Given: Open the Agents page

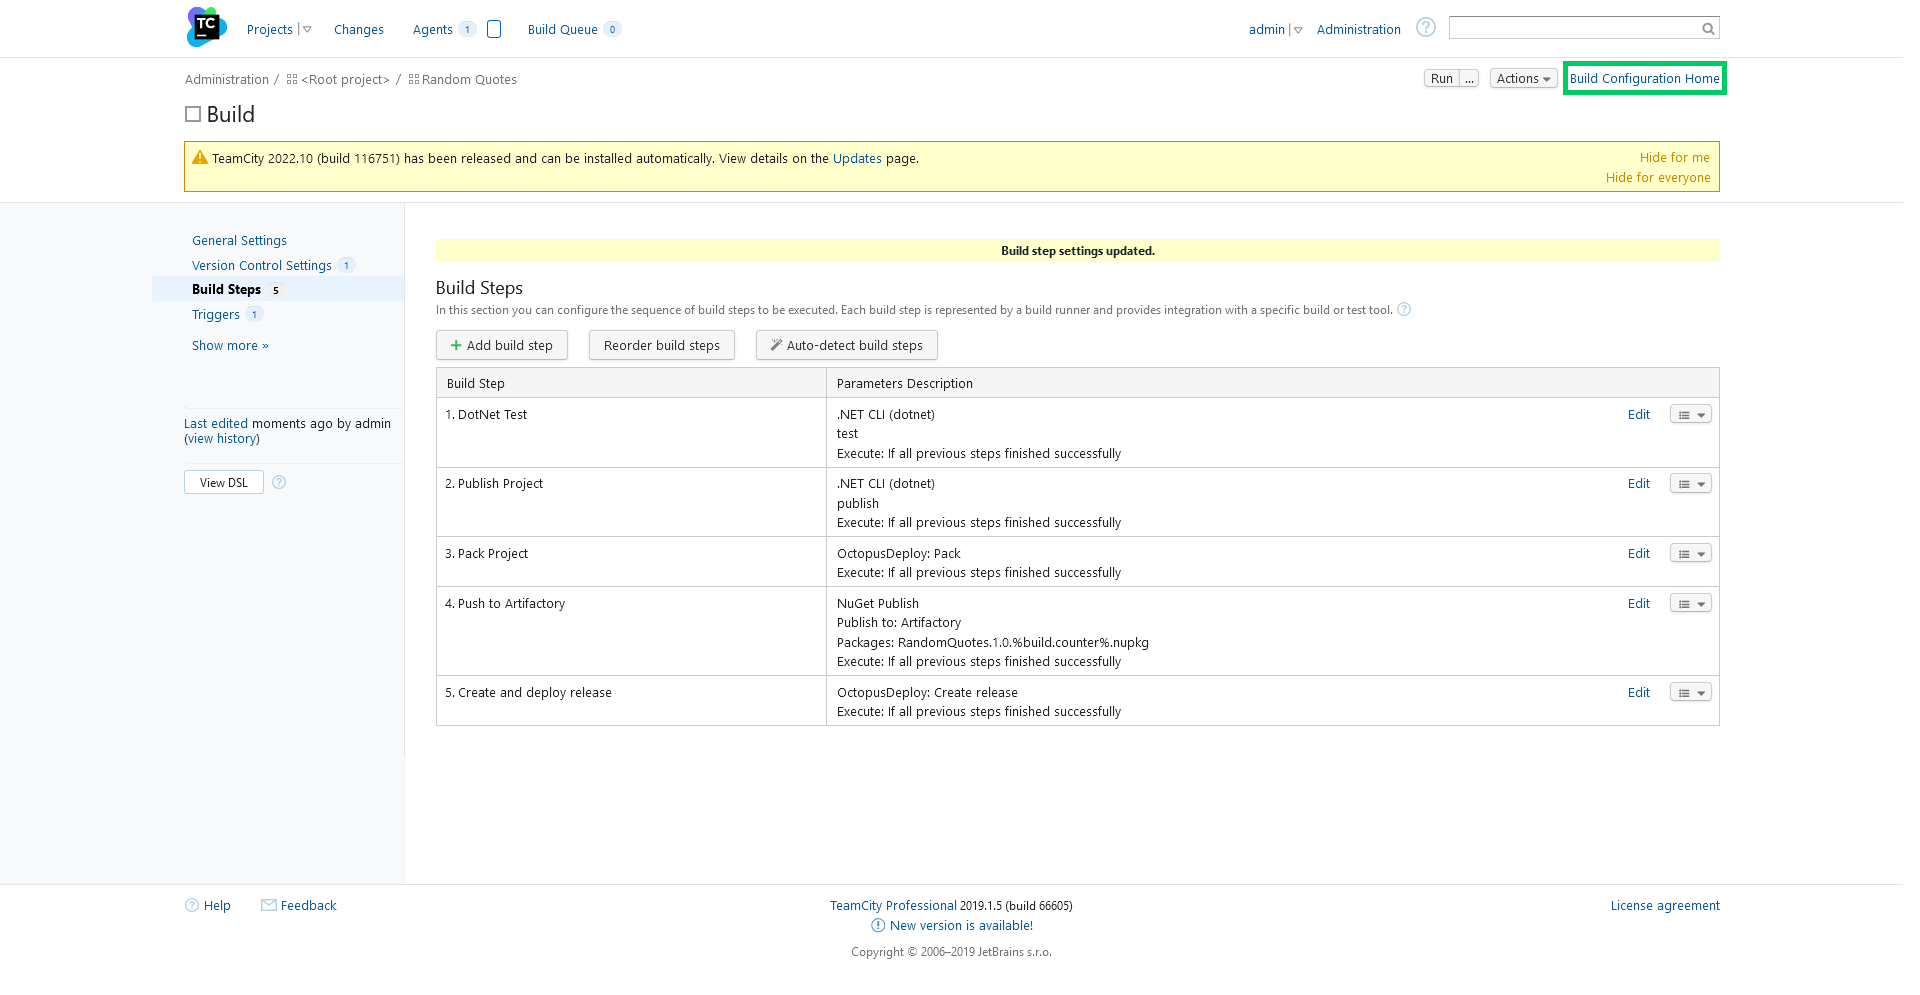Looking at the screenshot, I should click(x=433, y=30).
